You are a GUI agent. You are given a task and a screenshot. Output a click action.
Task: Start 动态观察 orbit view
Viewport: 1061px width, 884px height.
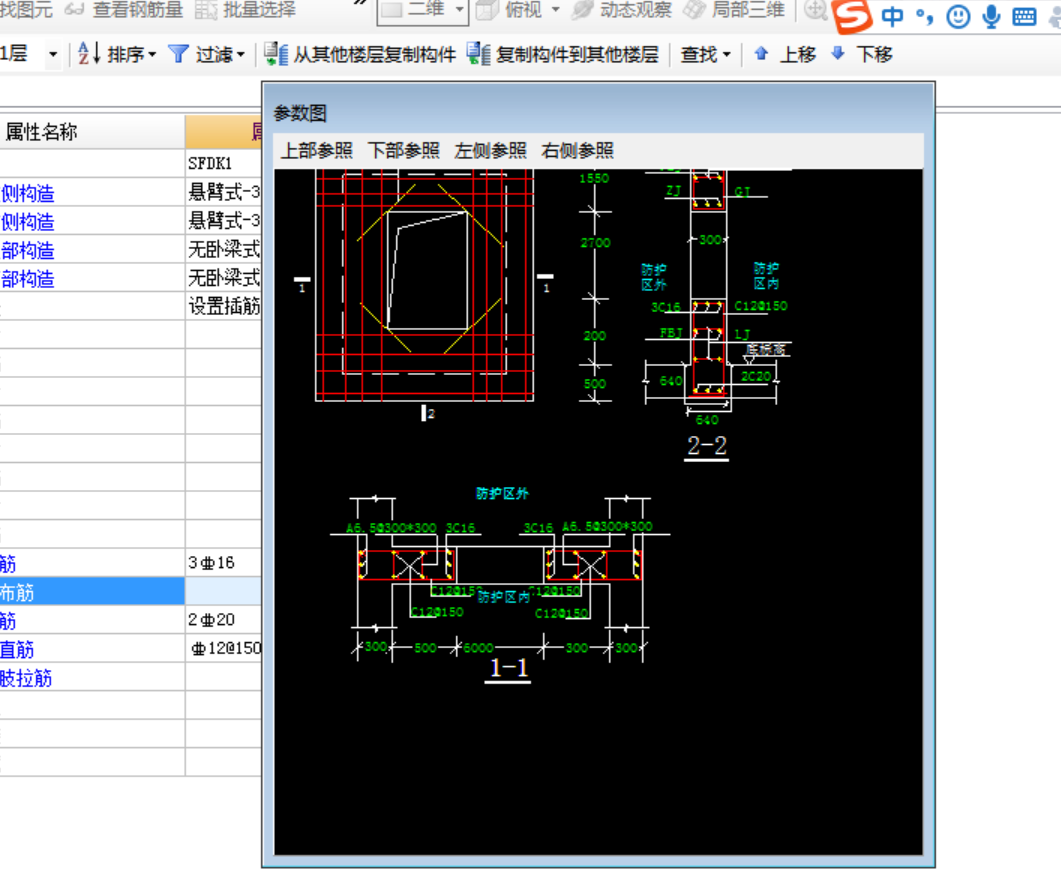[x=622, y=9]
